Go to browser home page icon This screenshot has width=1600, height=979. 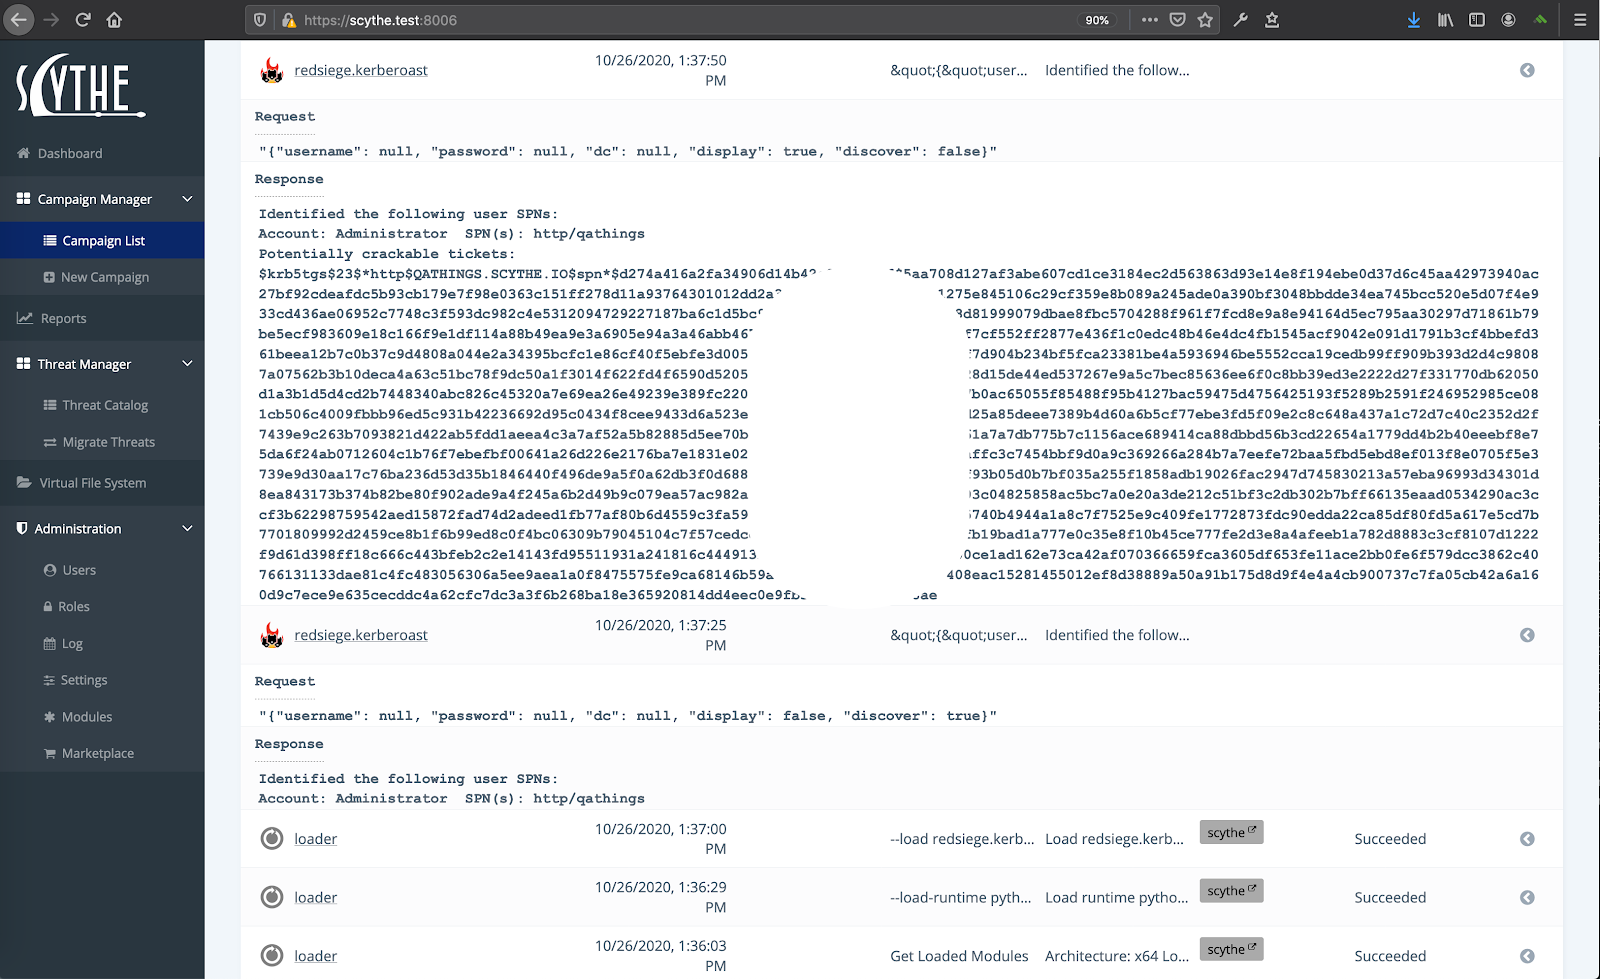coord(114,20)
